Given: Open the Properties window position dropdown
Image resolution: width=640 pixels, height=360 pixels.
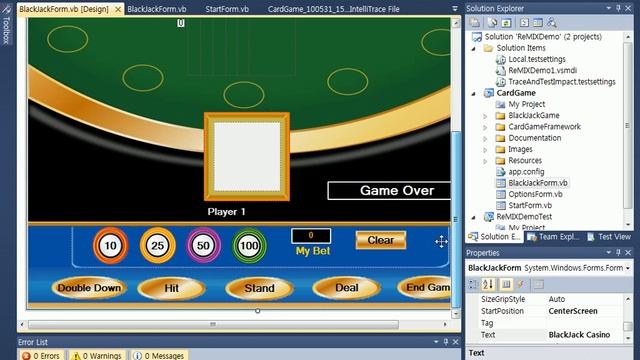Looking at the screenshot, I should (x=609, y=253).
